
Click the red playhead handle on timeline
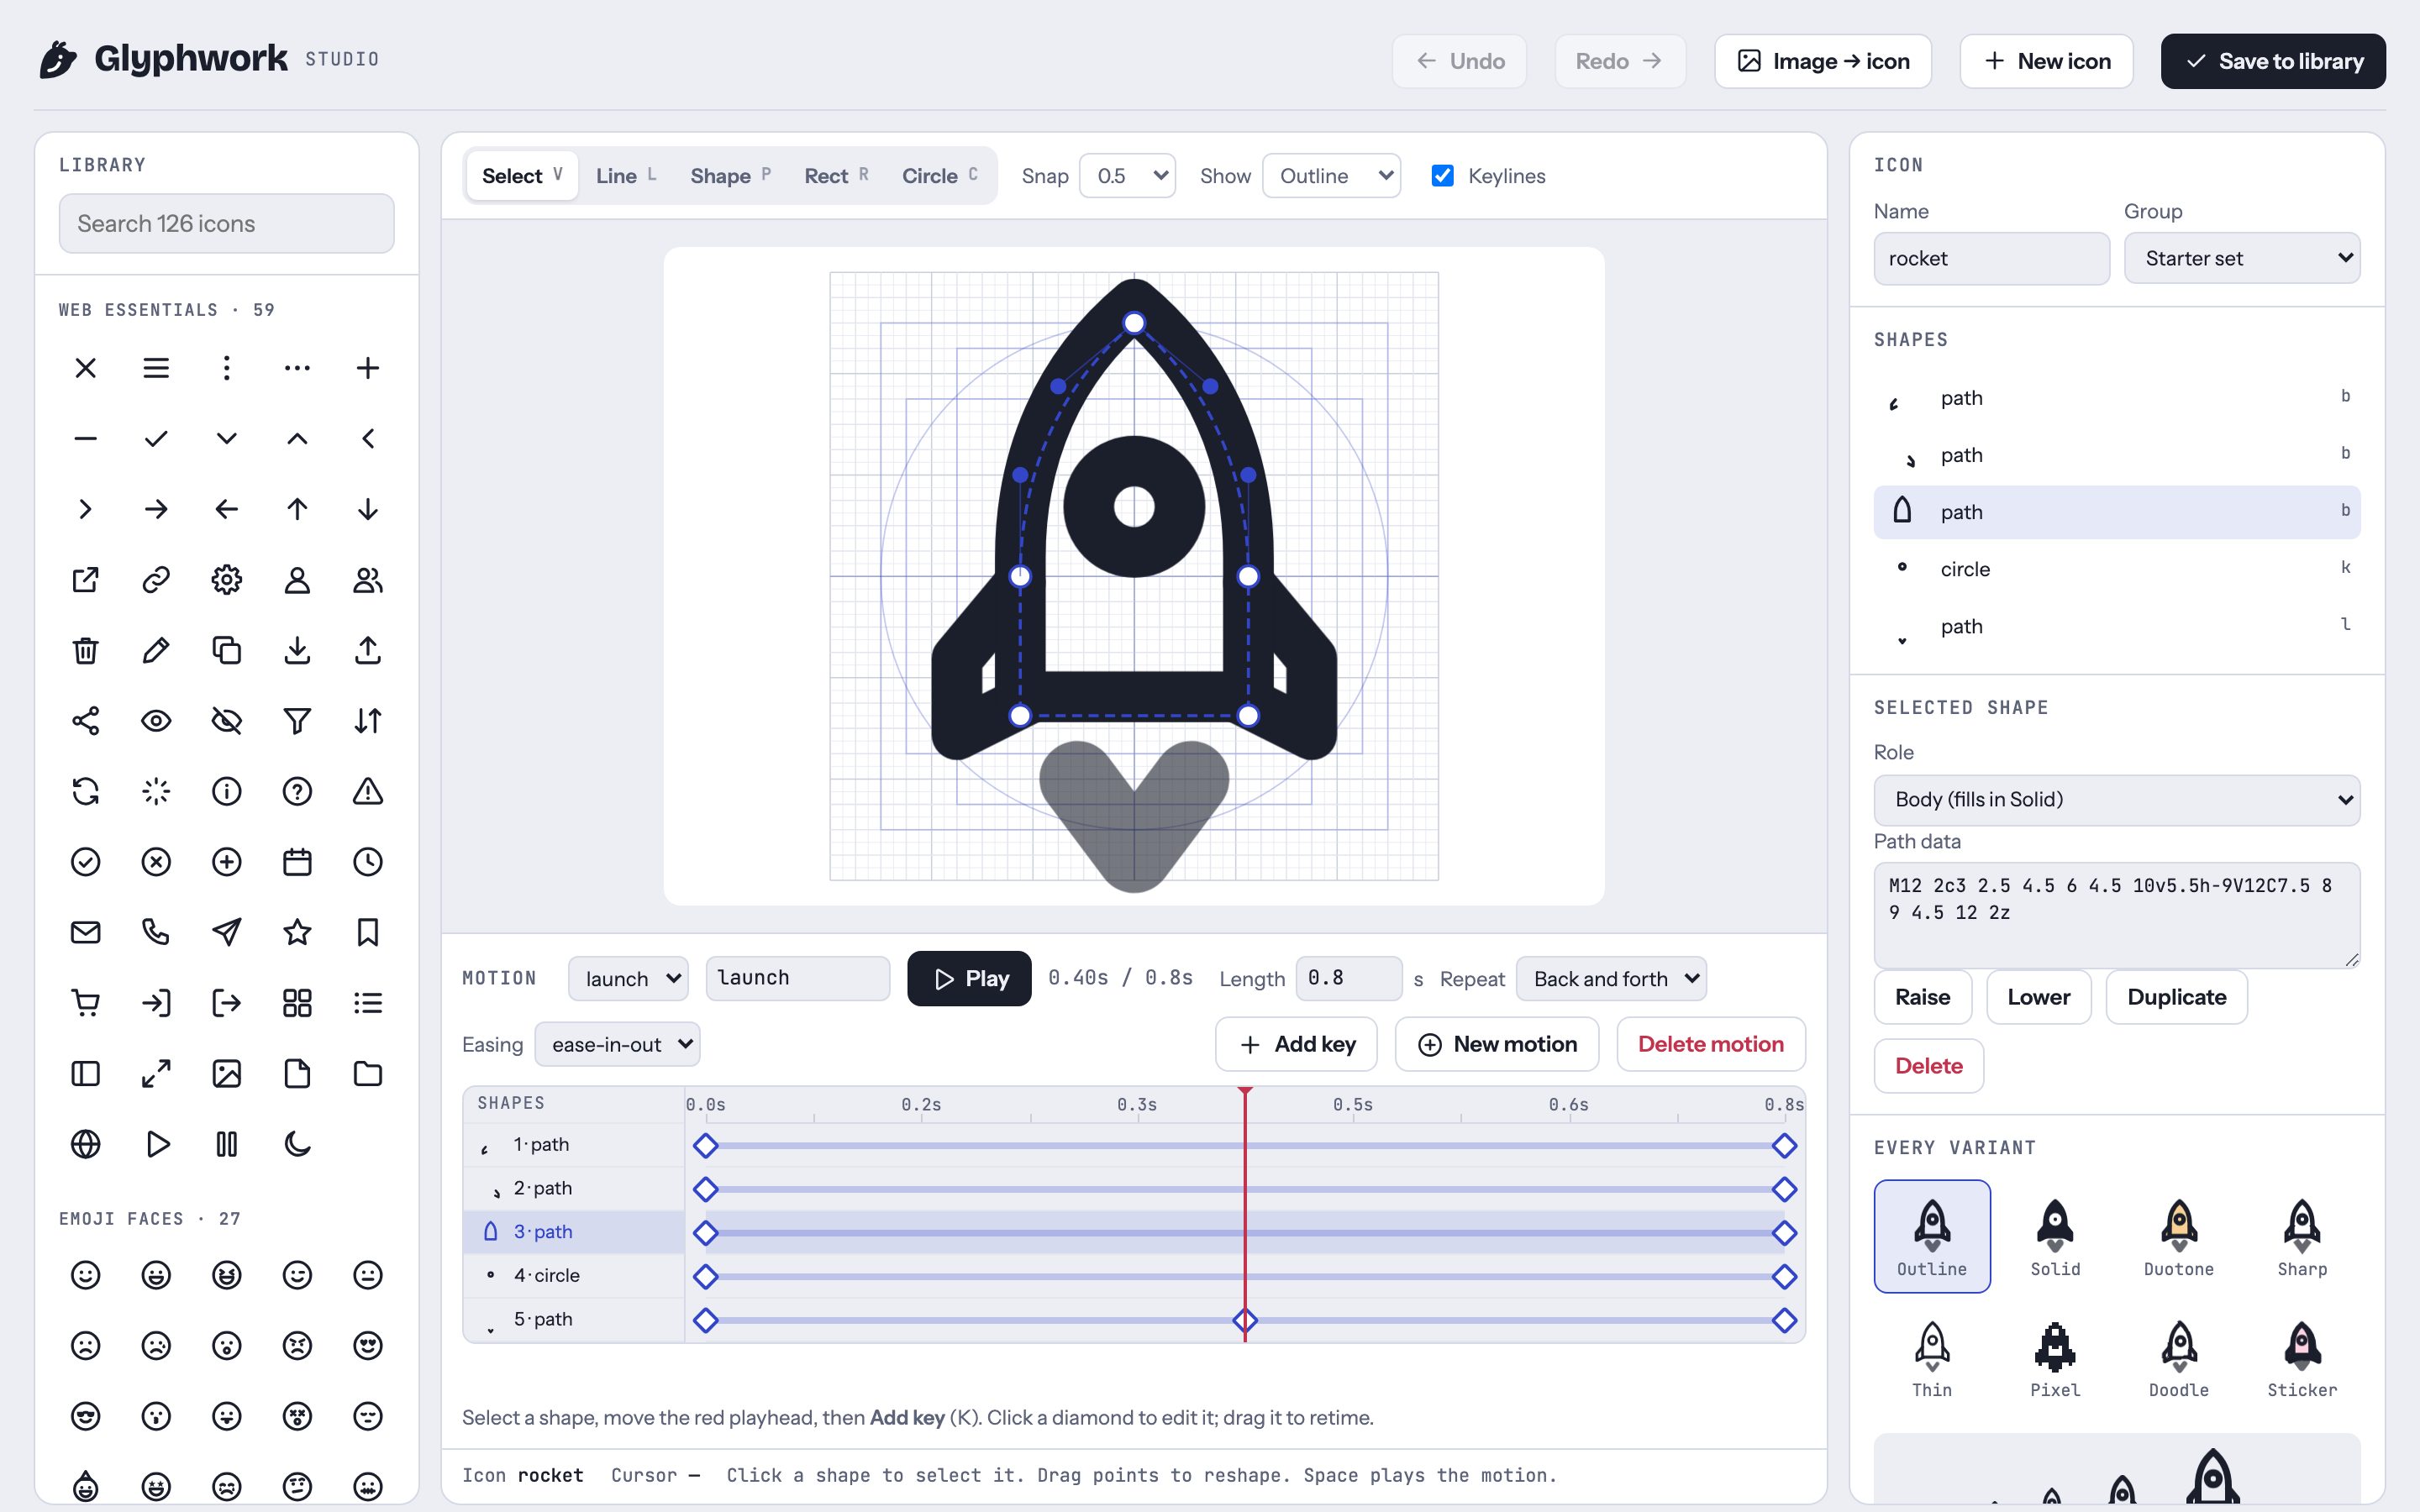pos(1245,1092)
